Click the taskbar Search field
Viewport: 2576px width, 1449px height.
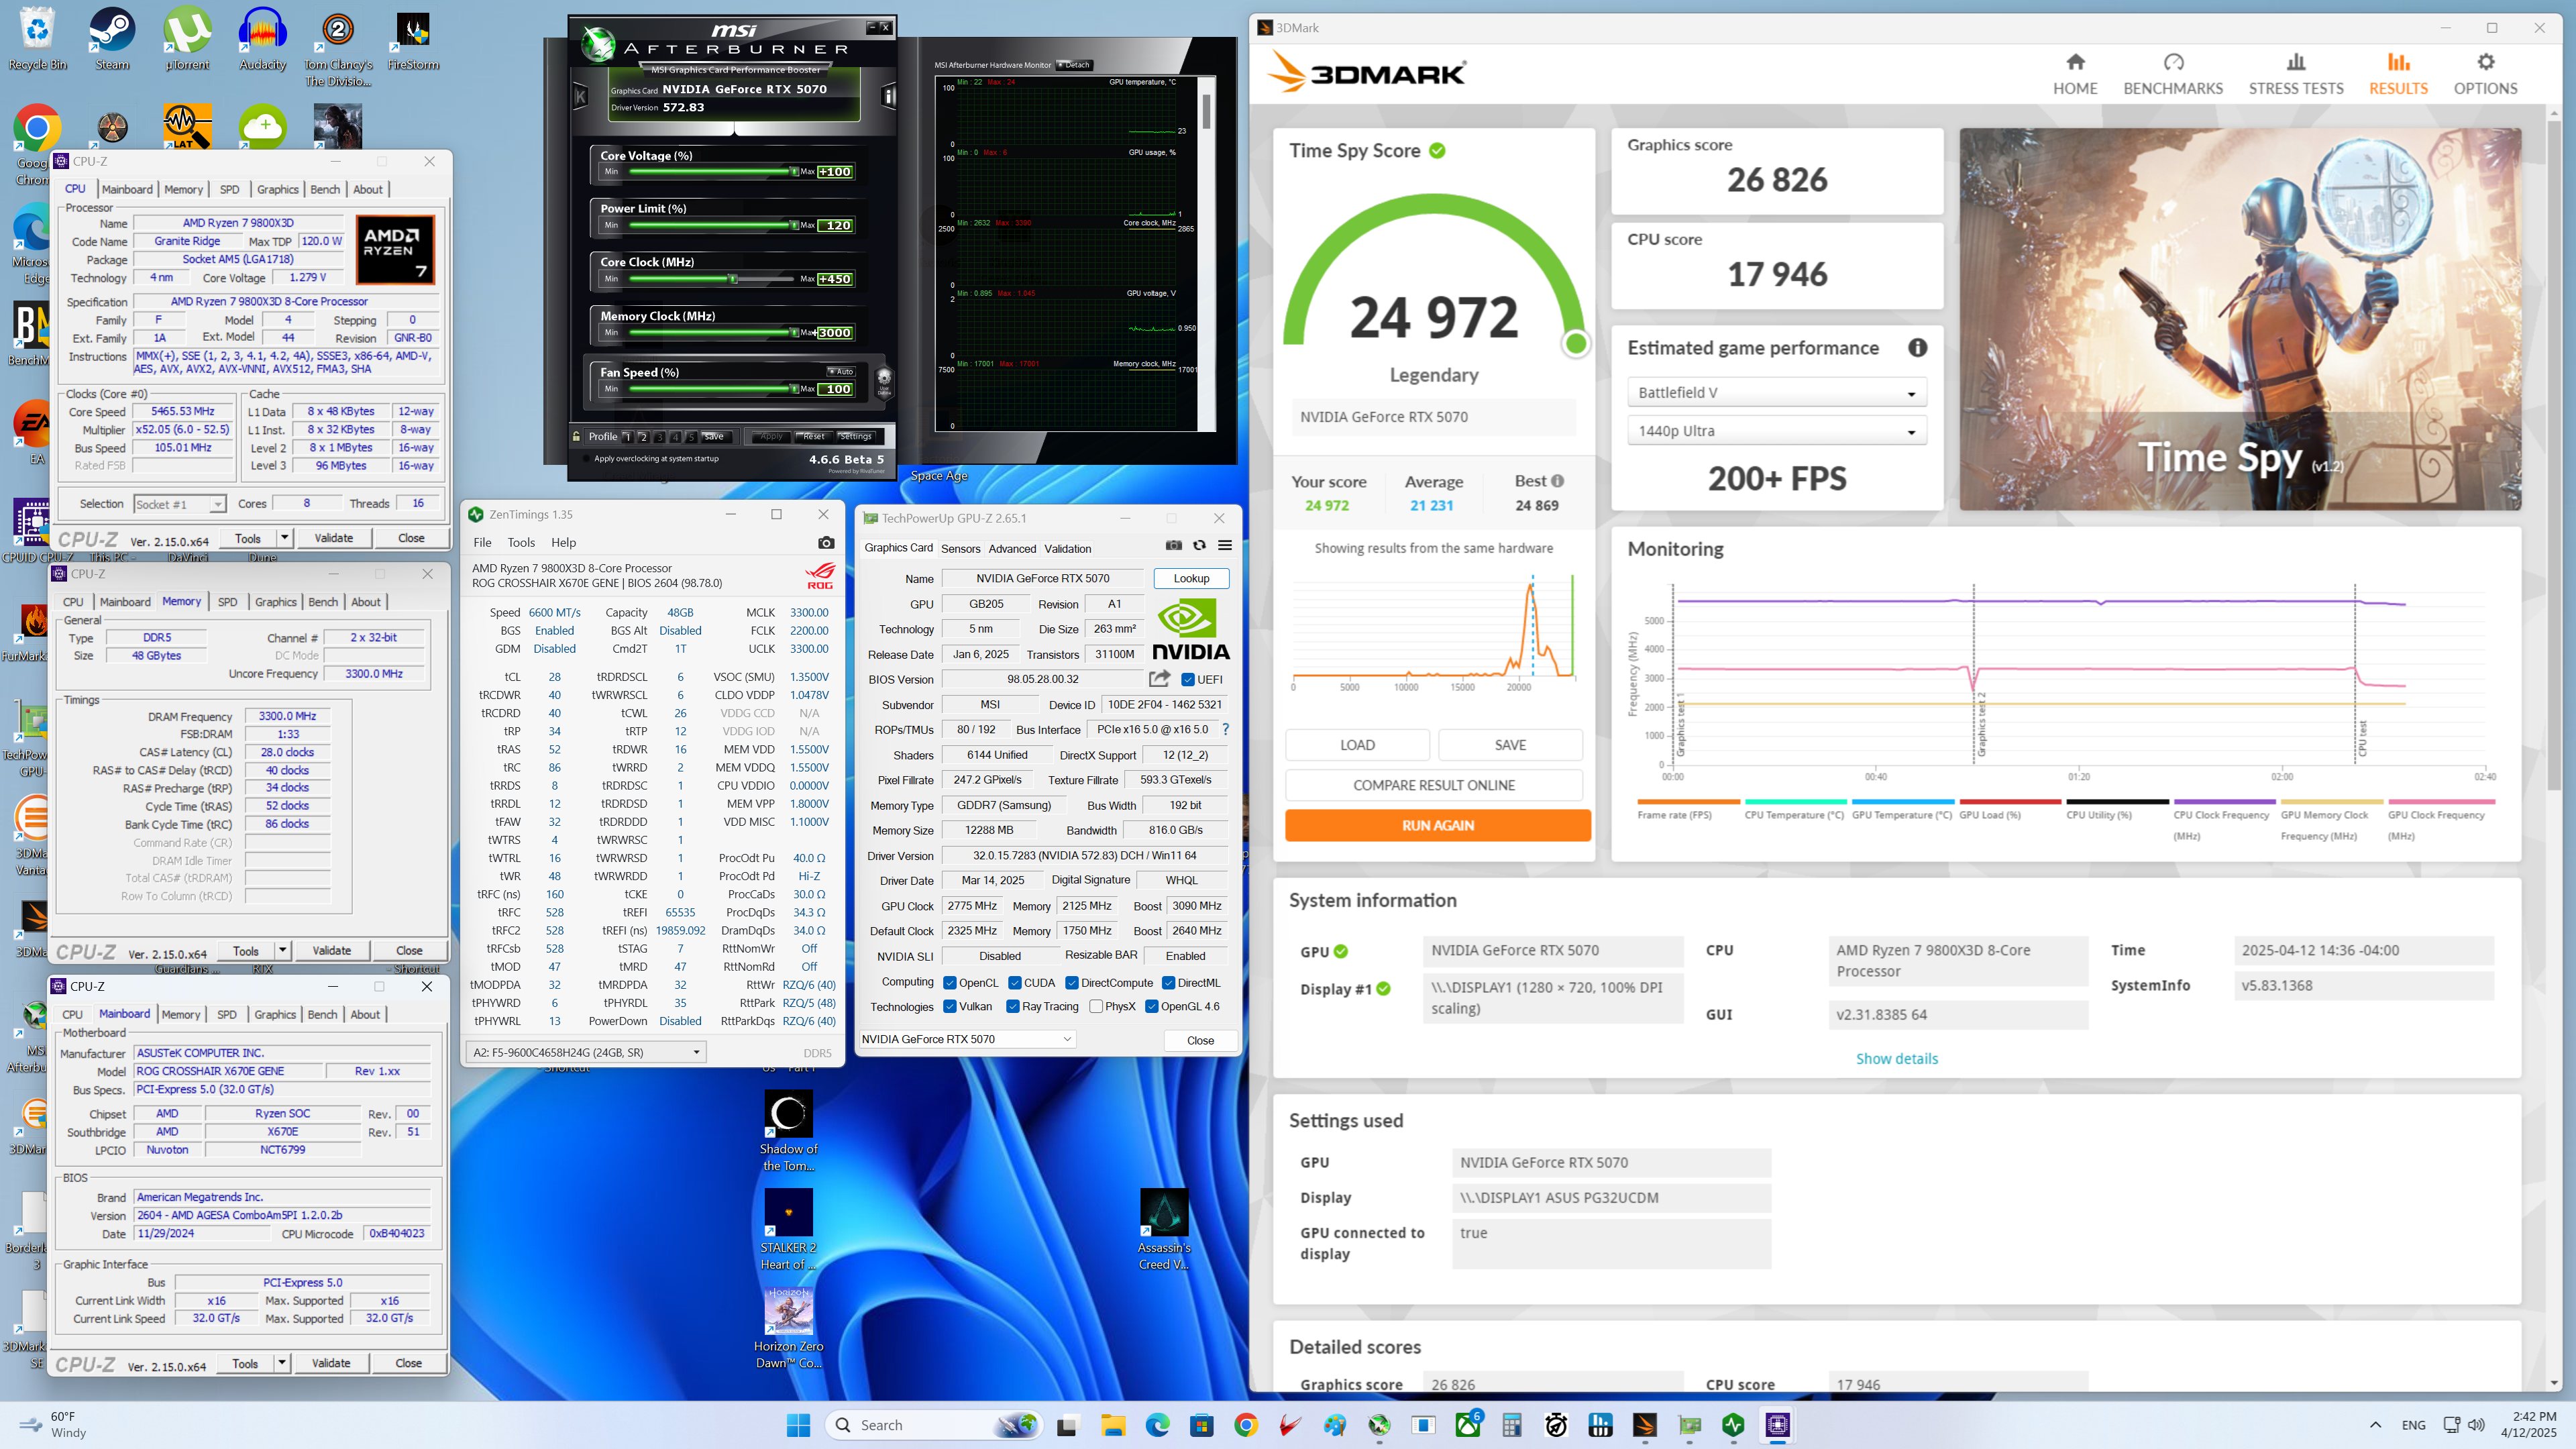click(934, 1425)
